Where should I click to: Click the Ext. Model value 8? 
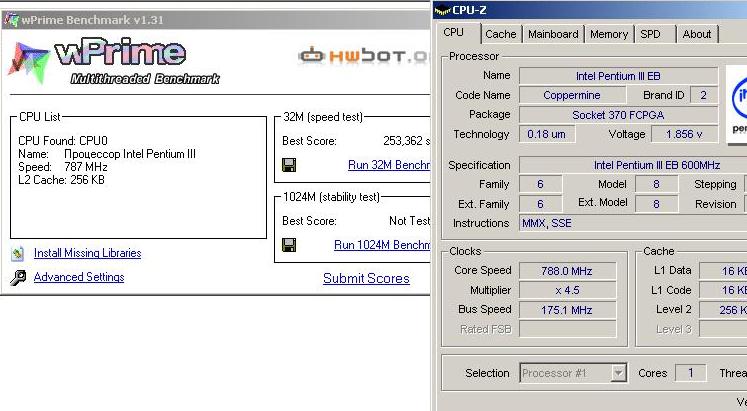click(656, 204)
